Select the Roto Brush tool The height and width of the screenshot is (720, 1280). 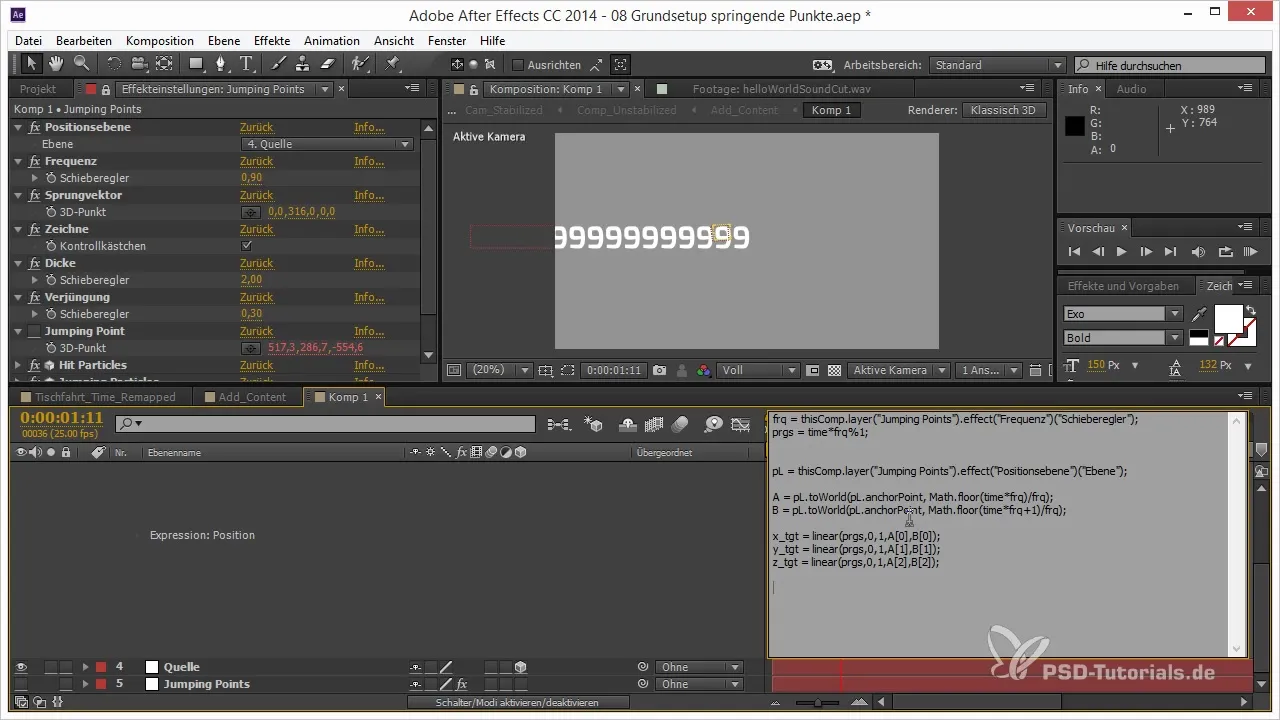[360, 64]
